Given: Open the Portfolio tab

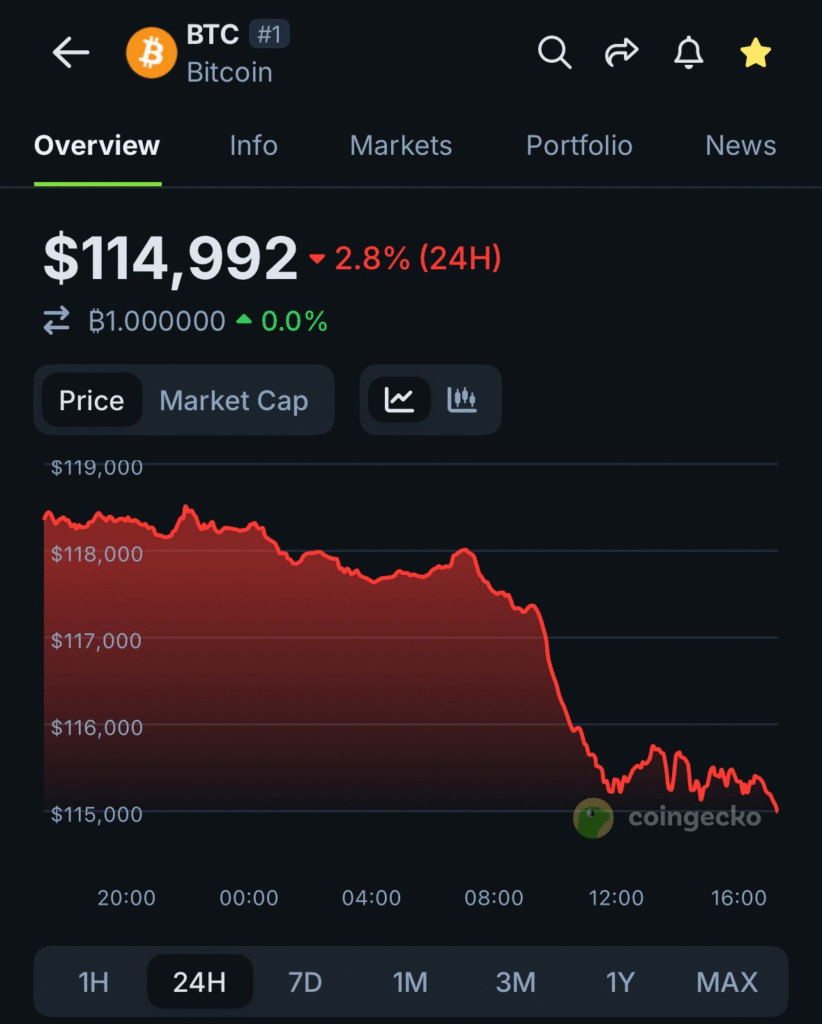Looking at the screenshot, I should 579,146.
